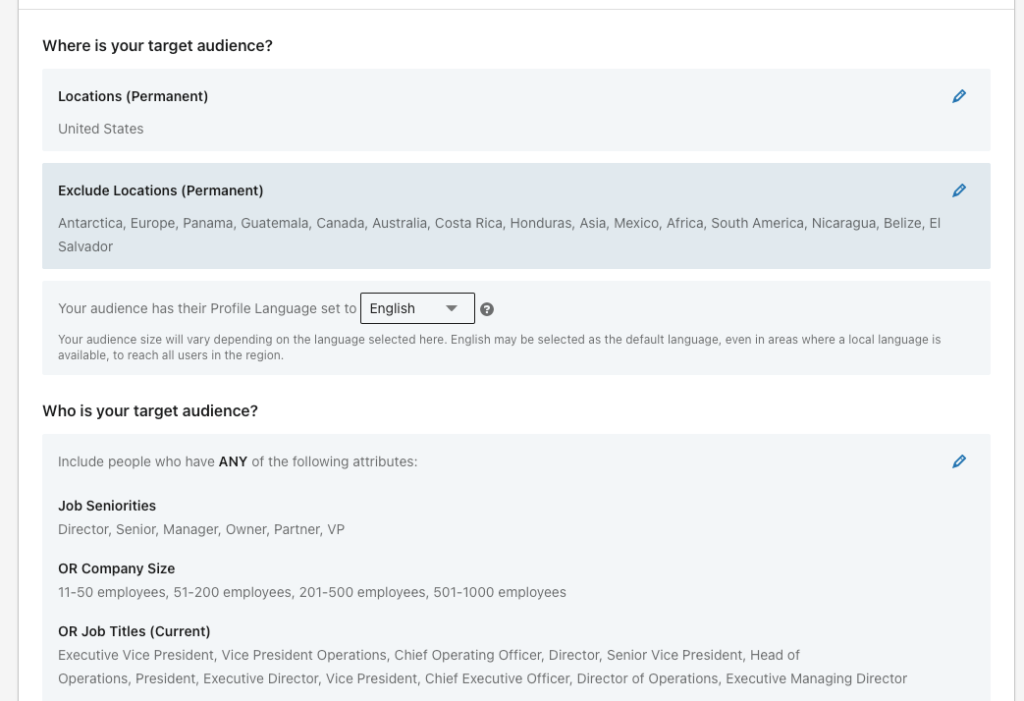Click 'United States' under Locations
Image resolution: width=1024 pixels, height=701 pixels.
[x=100, y=129]
